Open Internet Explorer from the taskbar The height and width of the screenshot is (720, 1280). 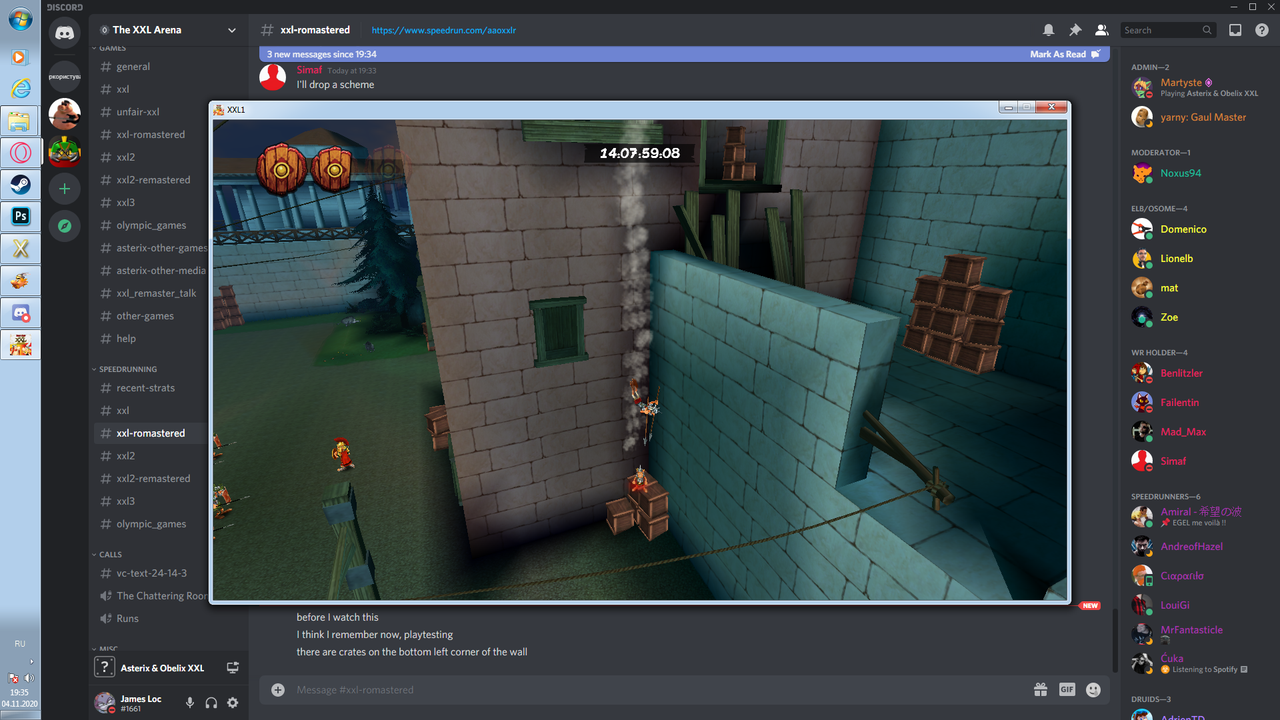point(20,88)
